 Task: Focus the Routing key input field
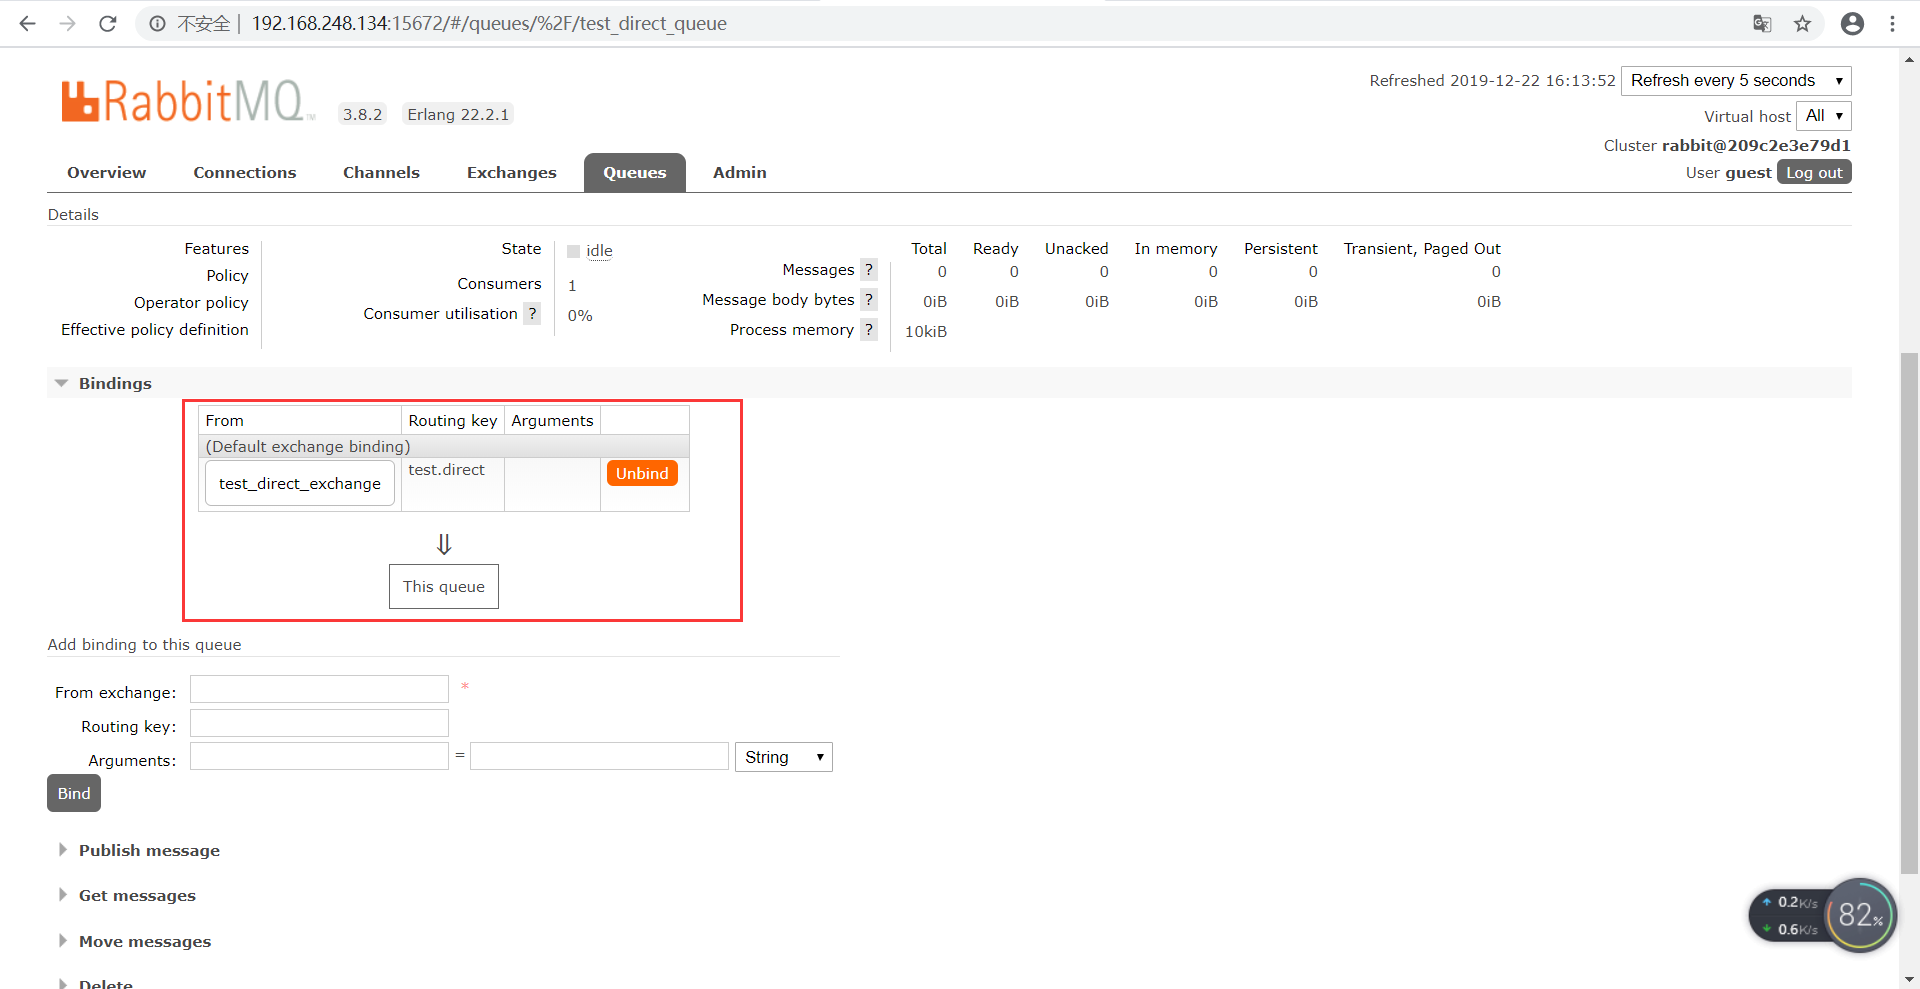320,723
